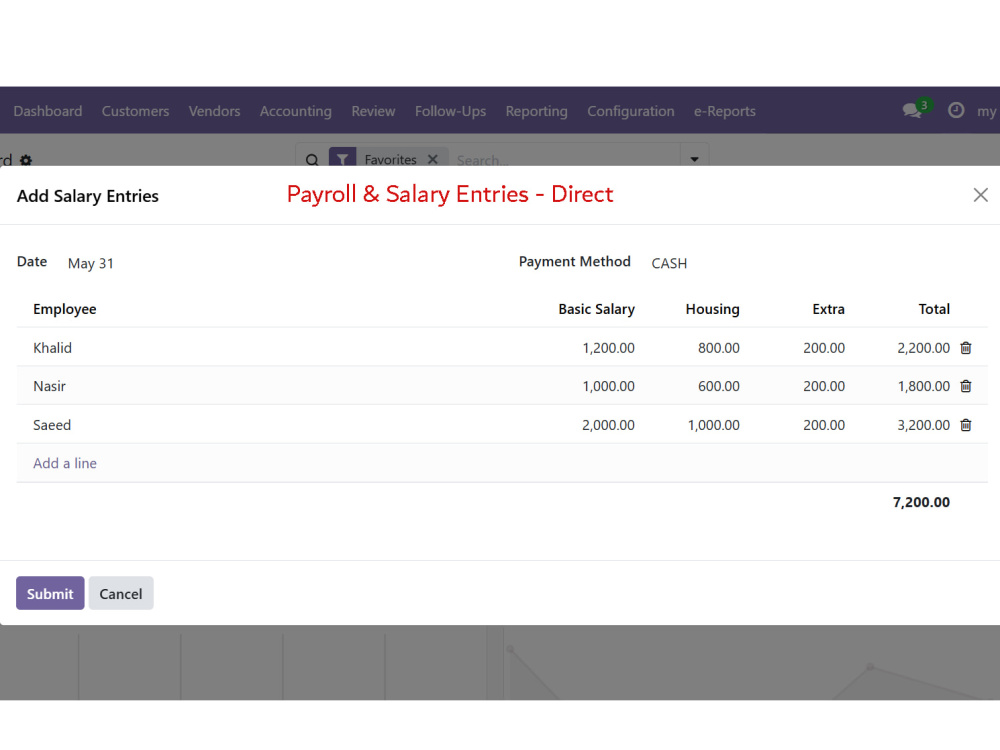Open the Customers menu
The image size is (1000, 750).
[x=135, y=111]
